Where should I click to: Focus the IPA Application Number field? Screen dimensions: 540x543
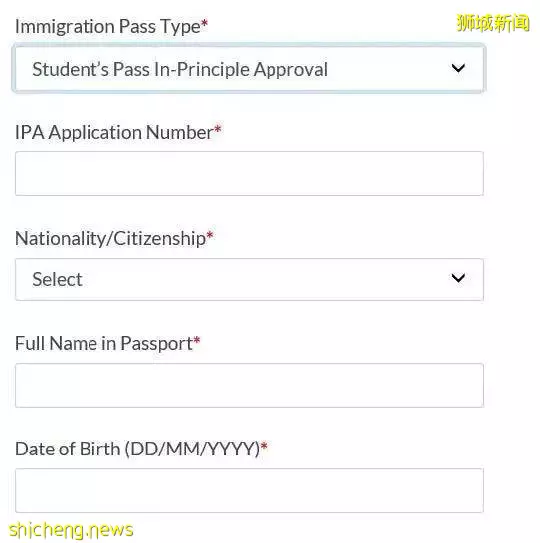pos(249,173)
